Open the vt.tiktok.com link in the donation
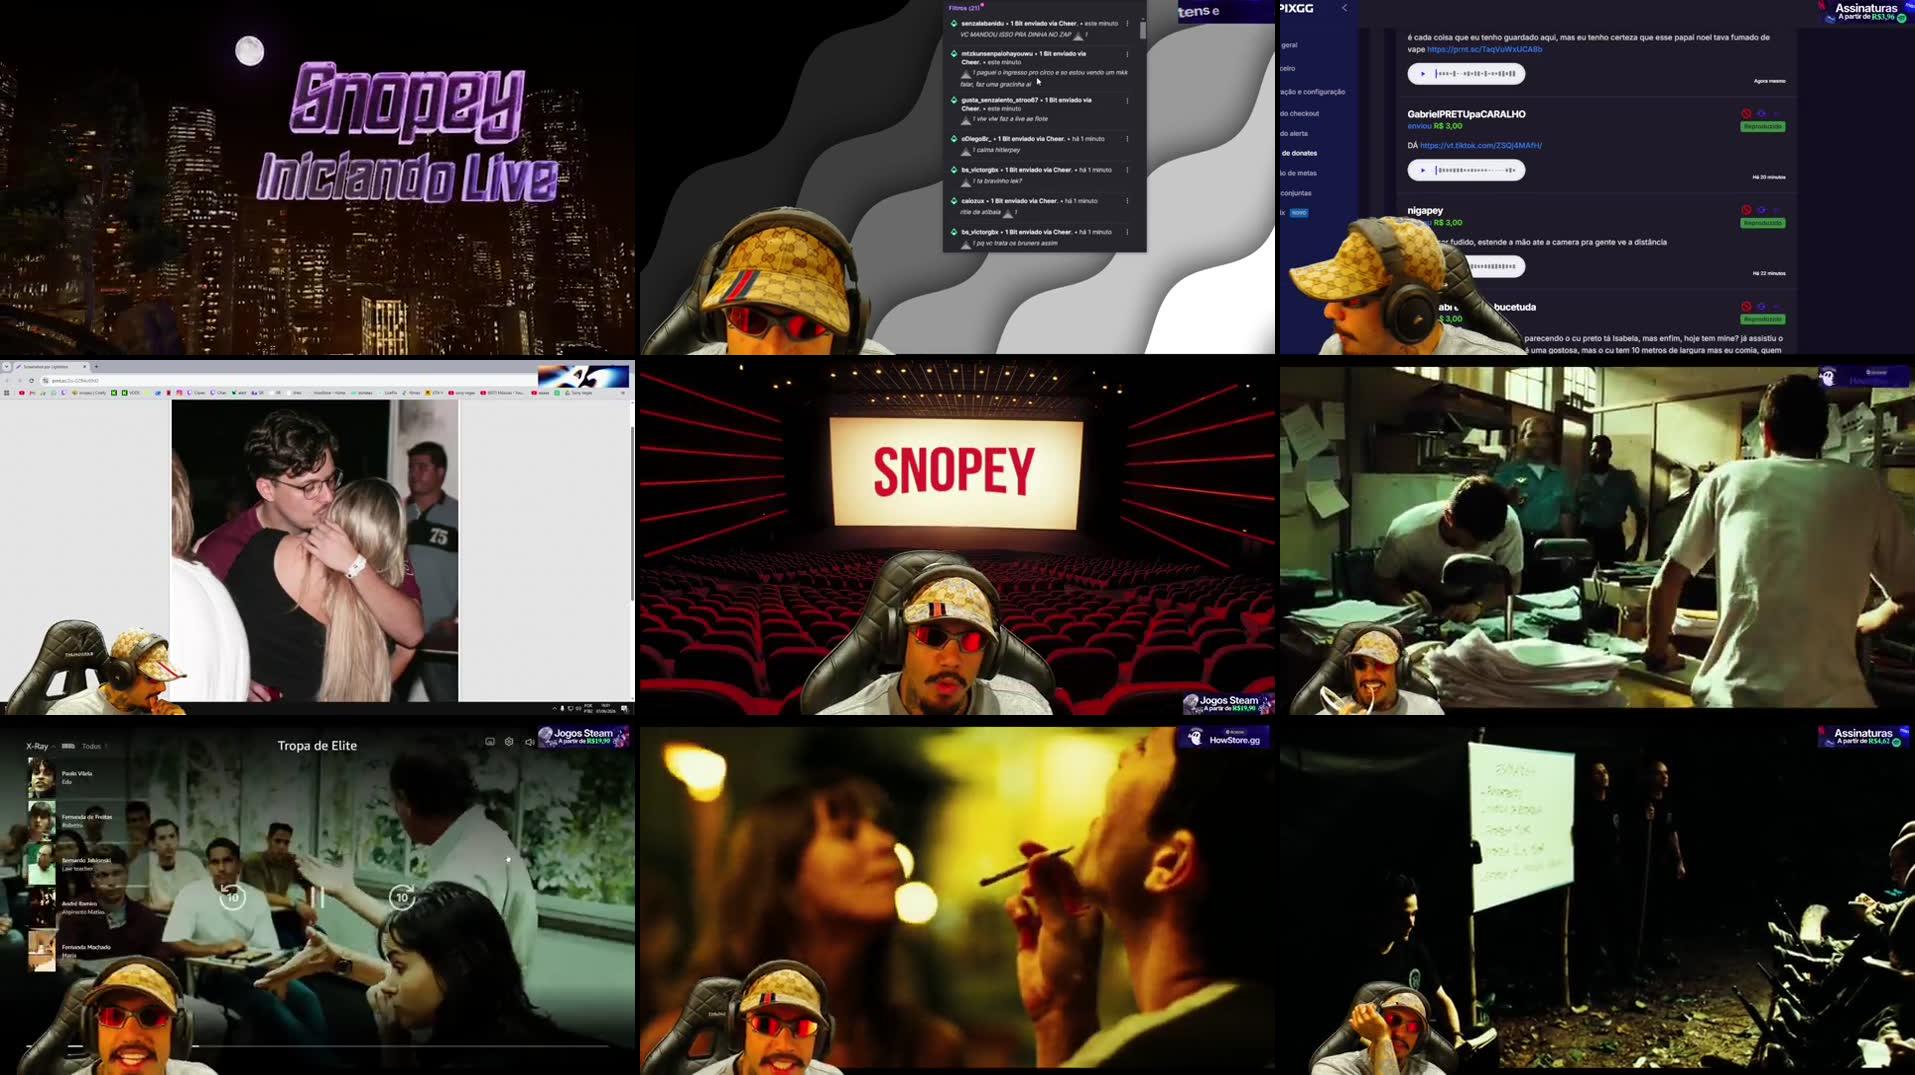This screenshot has height=1075, width=1915. 1481,146
